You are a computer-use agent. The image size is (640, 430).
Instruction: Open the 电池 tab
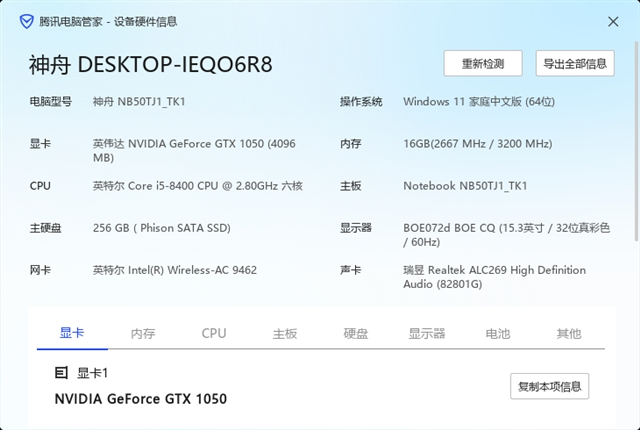click(x=498, y=334)
